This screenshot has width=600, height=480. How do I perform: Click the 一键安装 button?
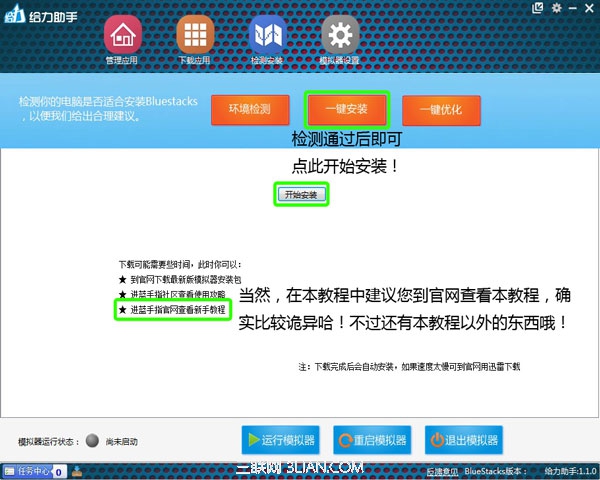[347, 109]
